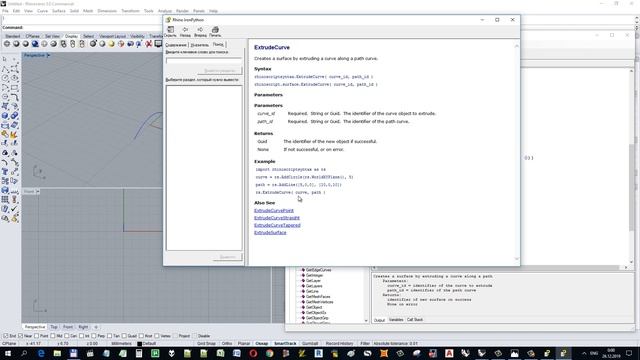Click the green H taskbar icon

(155, 353)
